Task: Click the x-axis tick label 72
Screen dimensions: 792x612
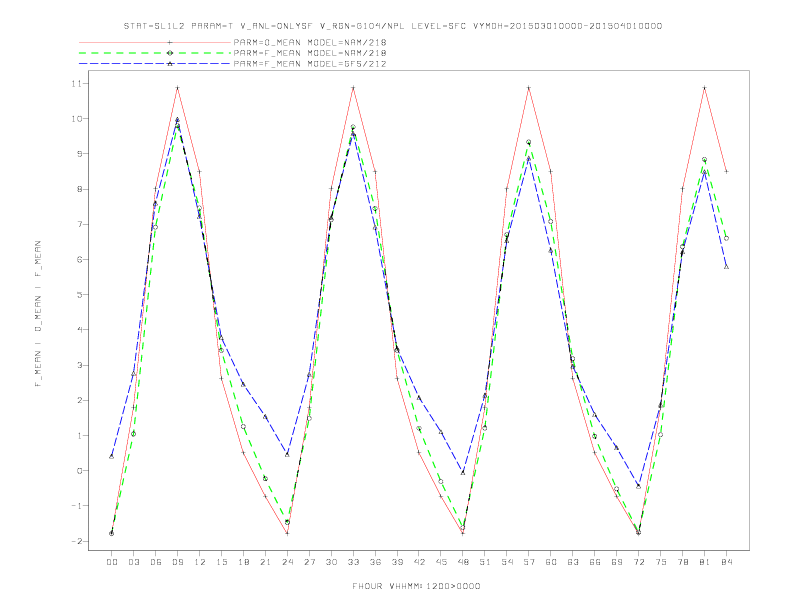Action: (x=639, y=562)
